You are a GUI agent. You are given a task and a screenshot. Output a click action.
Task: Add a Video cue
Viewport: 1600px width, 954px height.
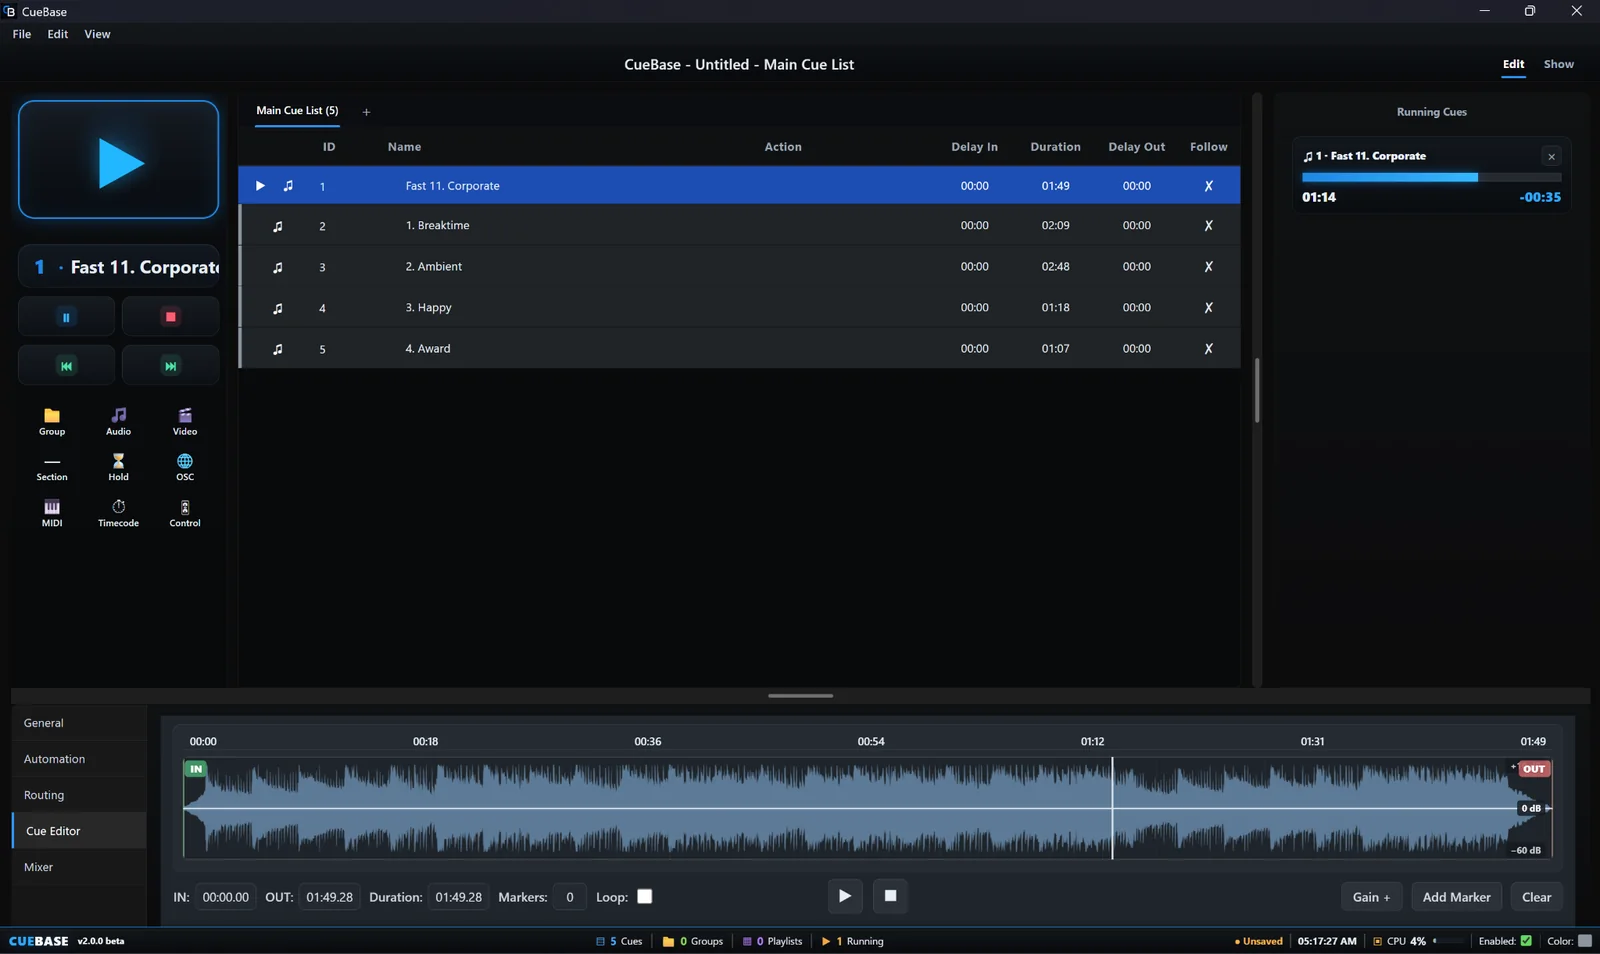(185, 422)
